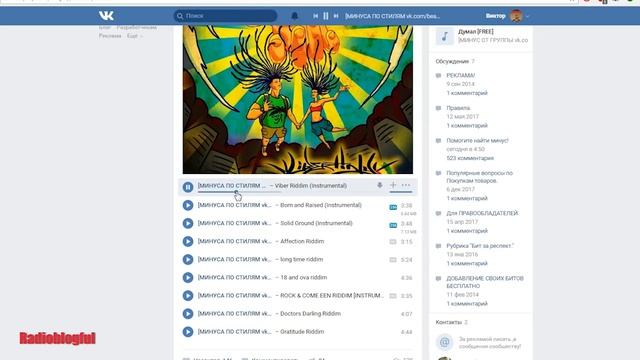Open the post's artwork image
This screenshot has height=360, width=640.
[x=298, y=100]
